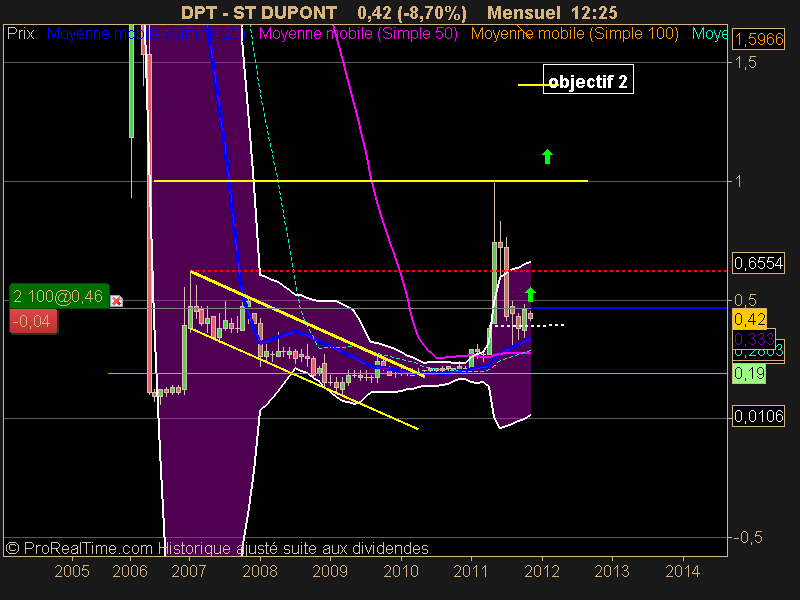800x600 pixels.
Task: Click the green 0,19 price label
Action: point(749,373)
